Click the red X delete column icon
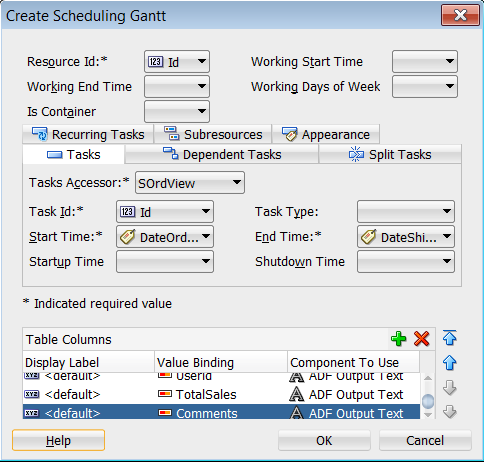This screenshot has height=463, width=484. 422,339
